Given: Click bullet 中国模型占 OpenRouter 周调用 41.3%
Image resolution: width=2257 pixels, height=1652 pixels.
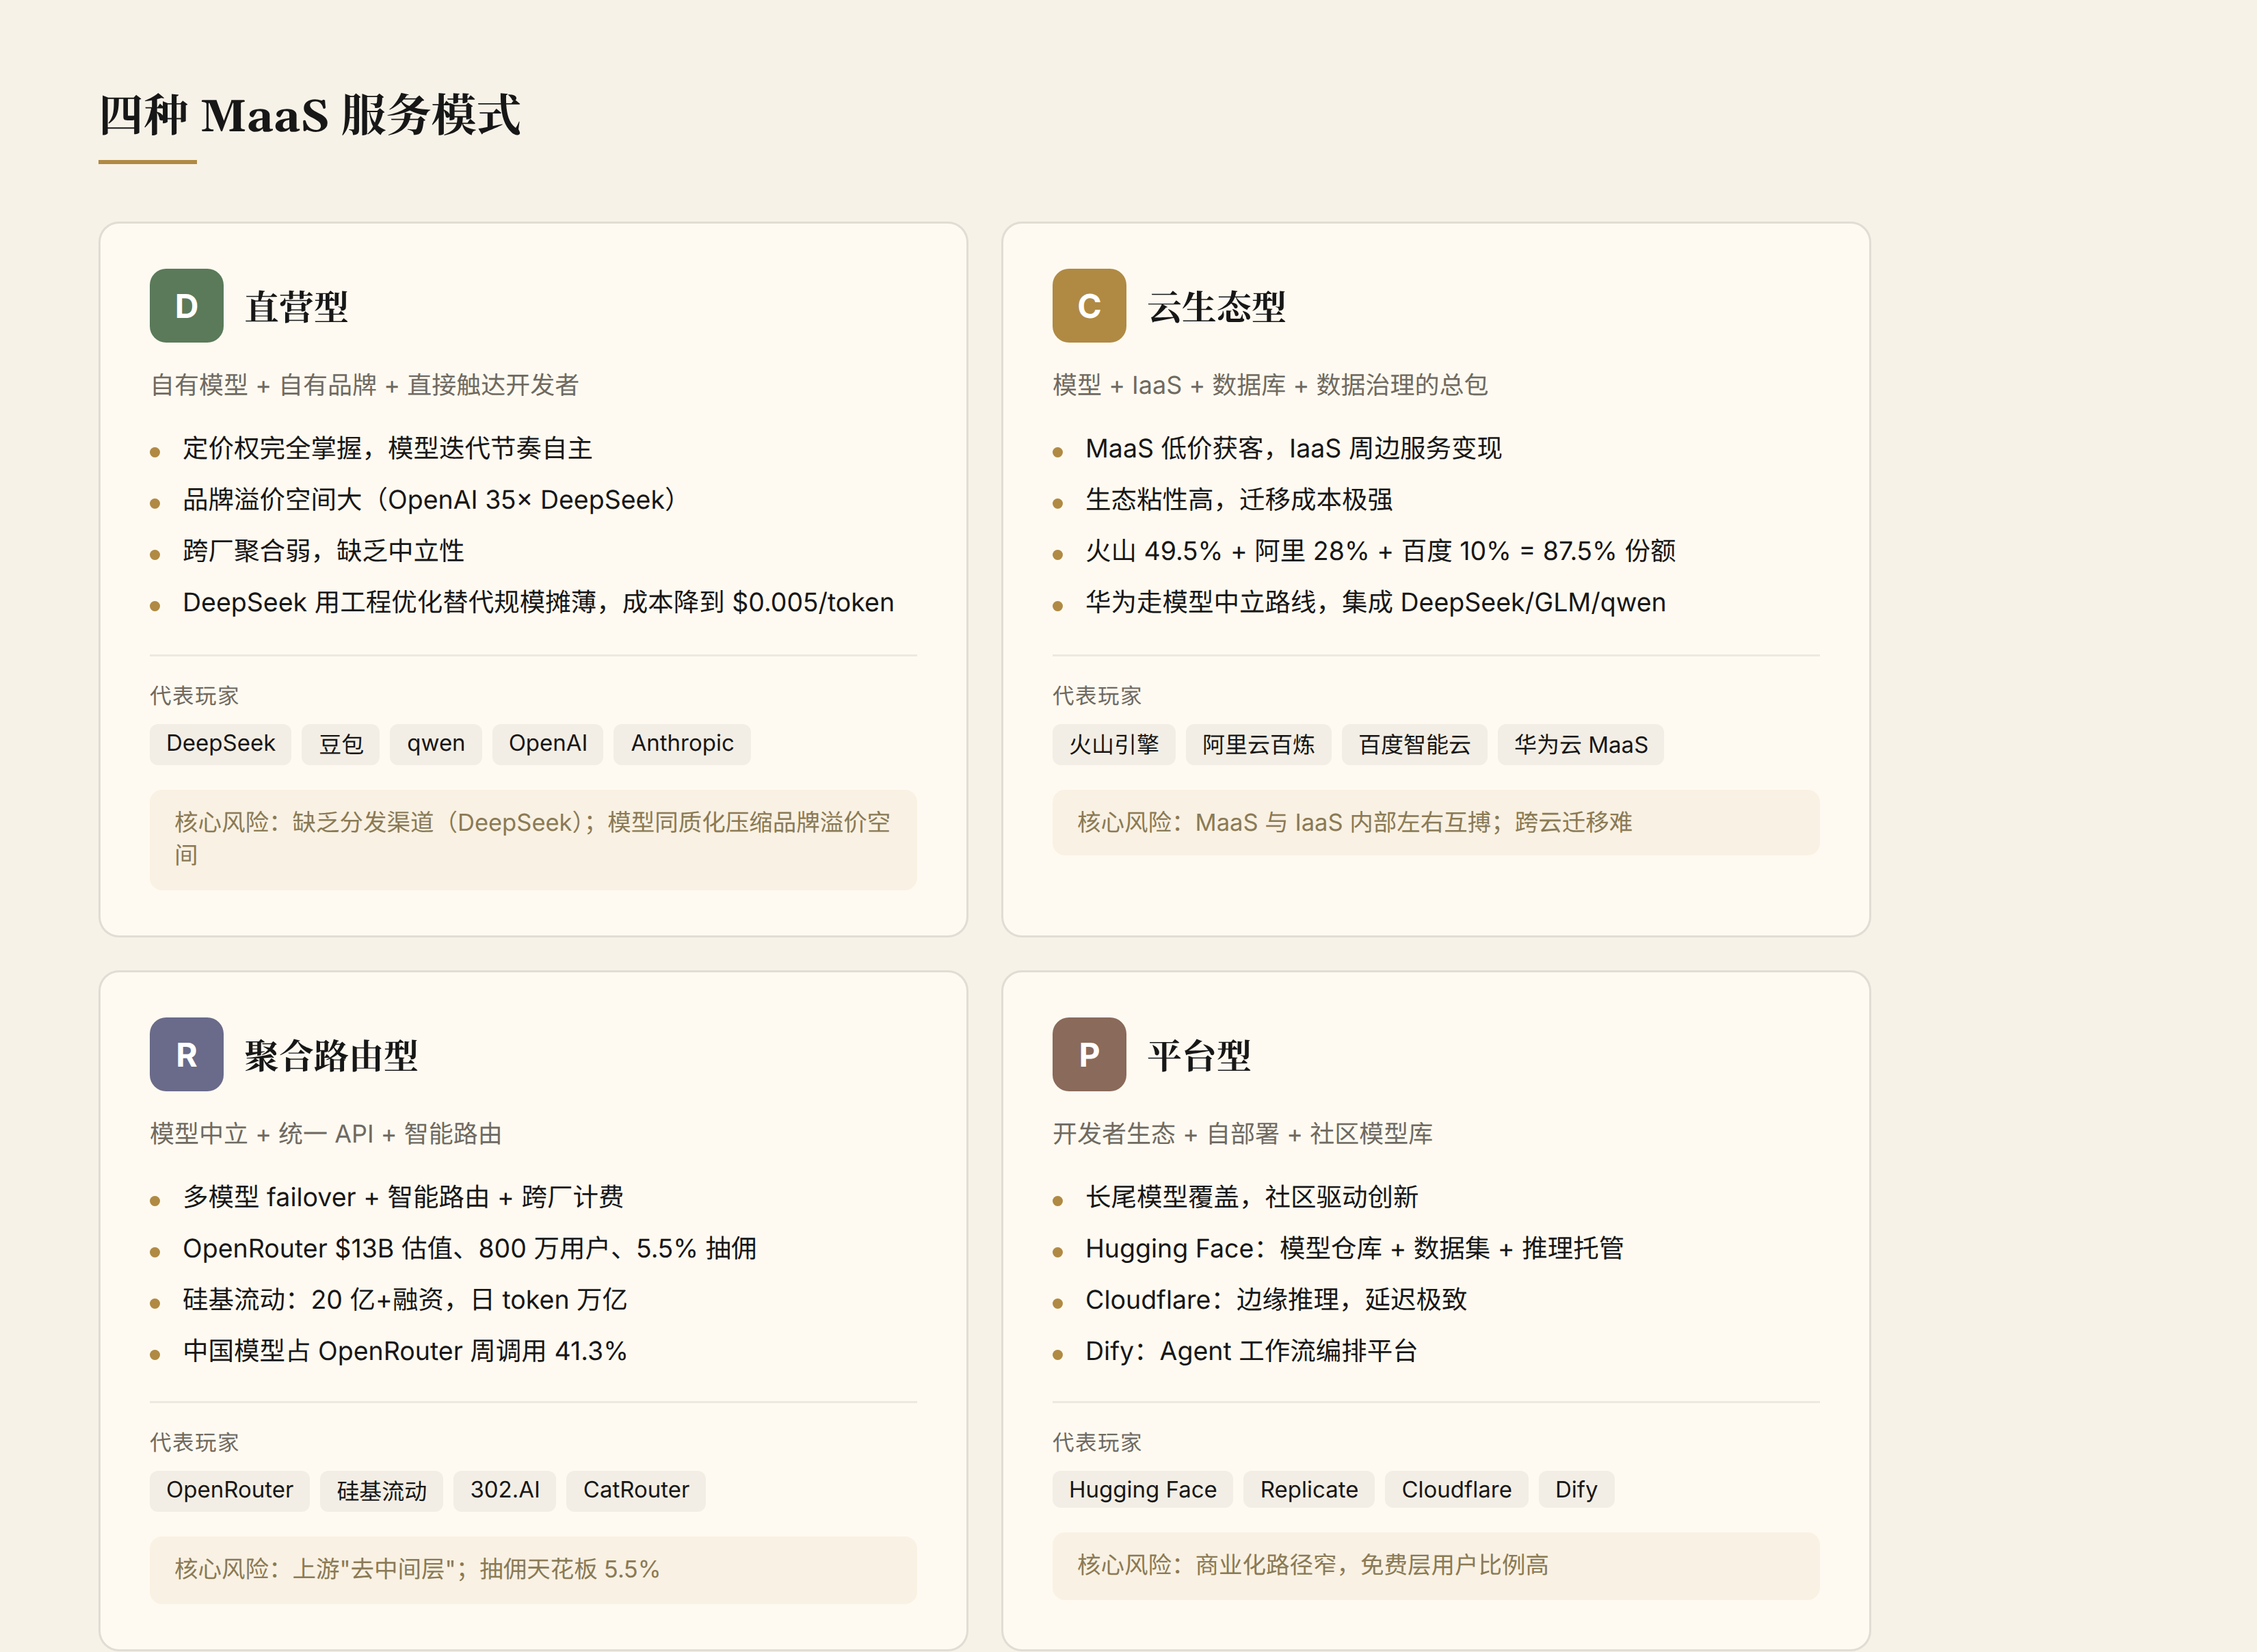Looking at the screenshot, I should 405,1352.
